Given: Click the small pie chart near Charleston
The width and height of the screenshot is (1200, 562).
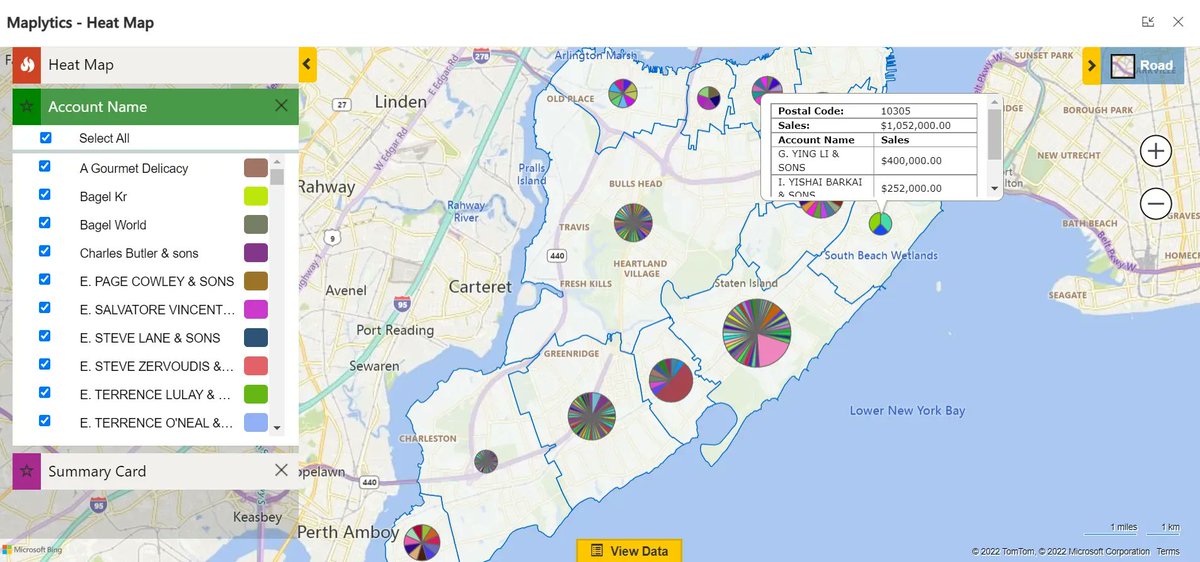Looking at the screenshot, I should pos(486,461).
